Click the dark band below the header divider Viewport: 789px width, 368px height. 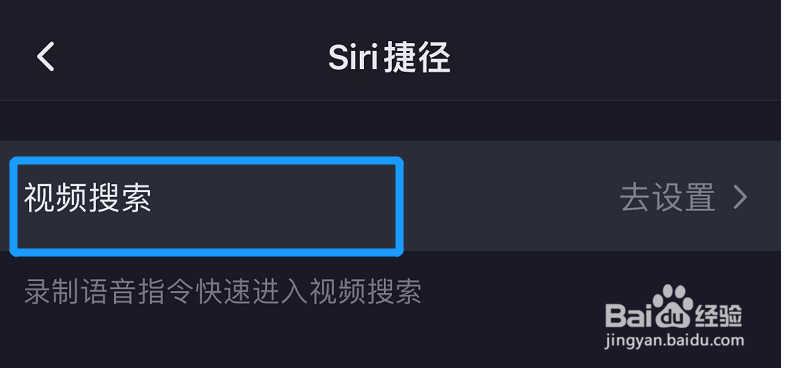tap(390, 121)
